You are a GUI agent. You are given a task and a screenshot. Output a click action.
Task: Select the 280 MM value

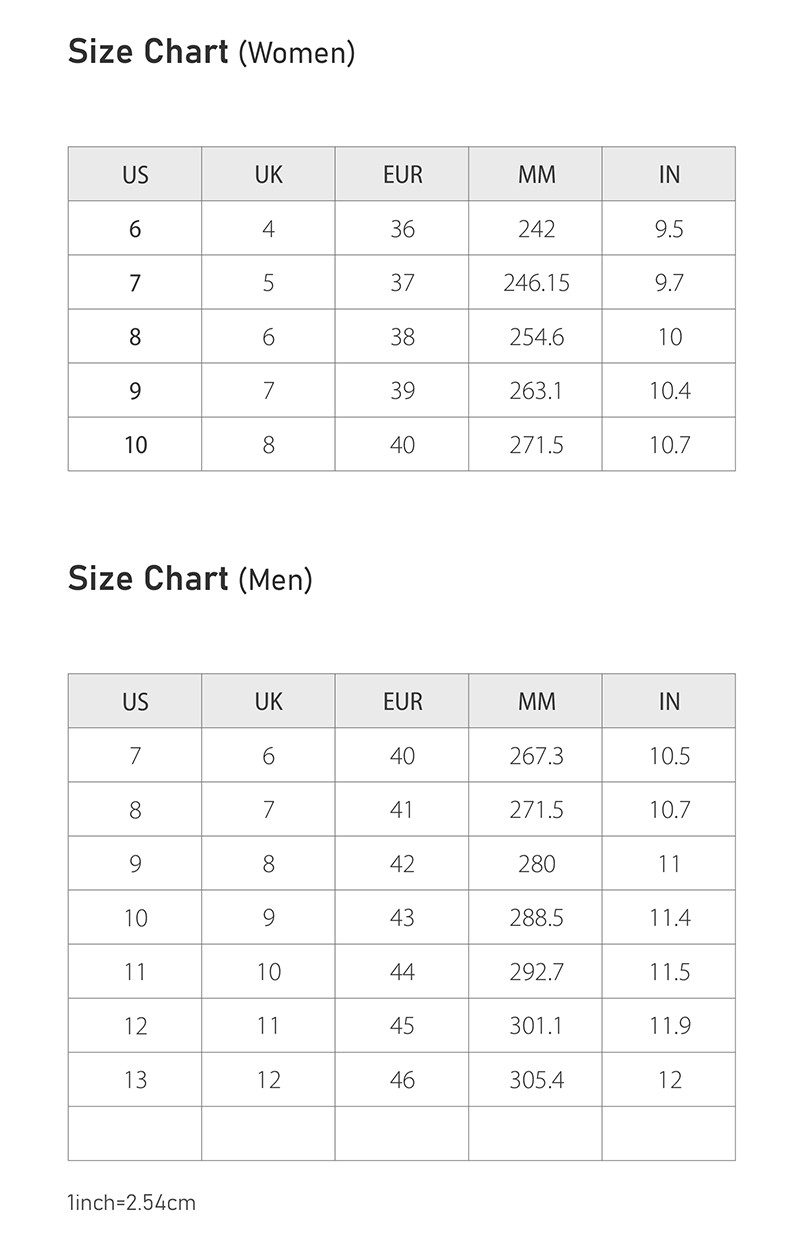click(x=536, y=864)
